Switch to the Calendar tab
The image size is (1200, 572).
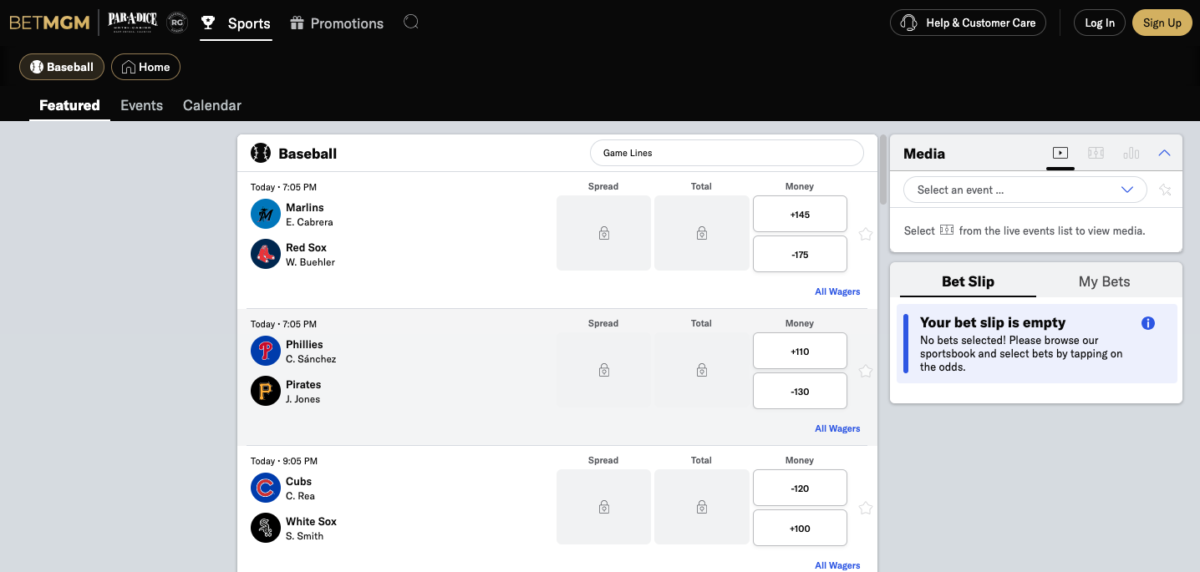[212, 105]
